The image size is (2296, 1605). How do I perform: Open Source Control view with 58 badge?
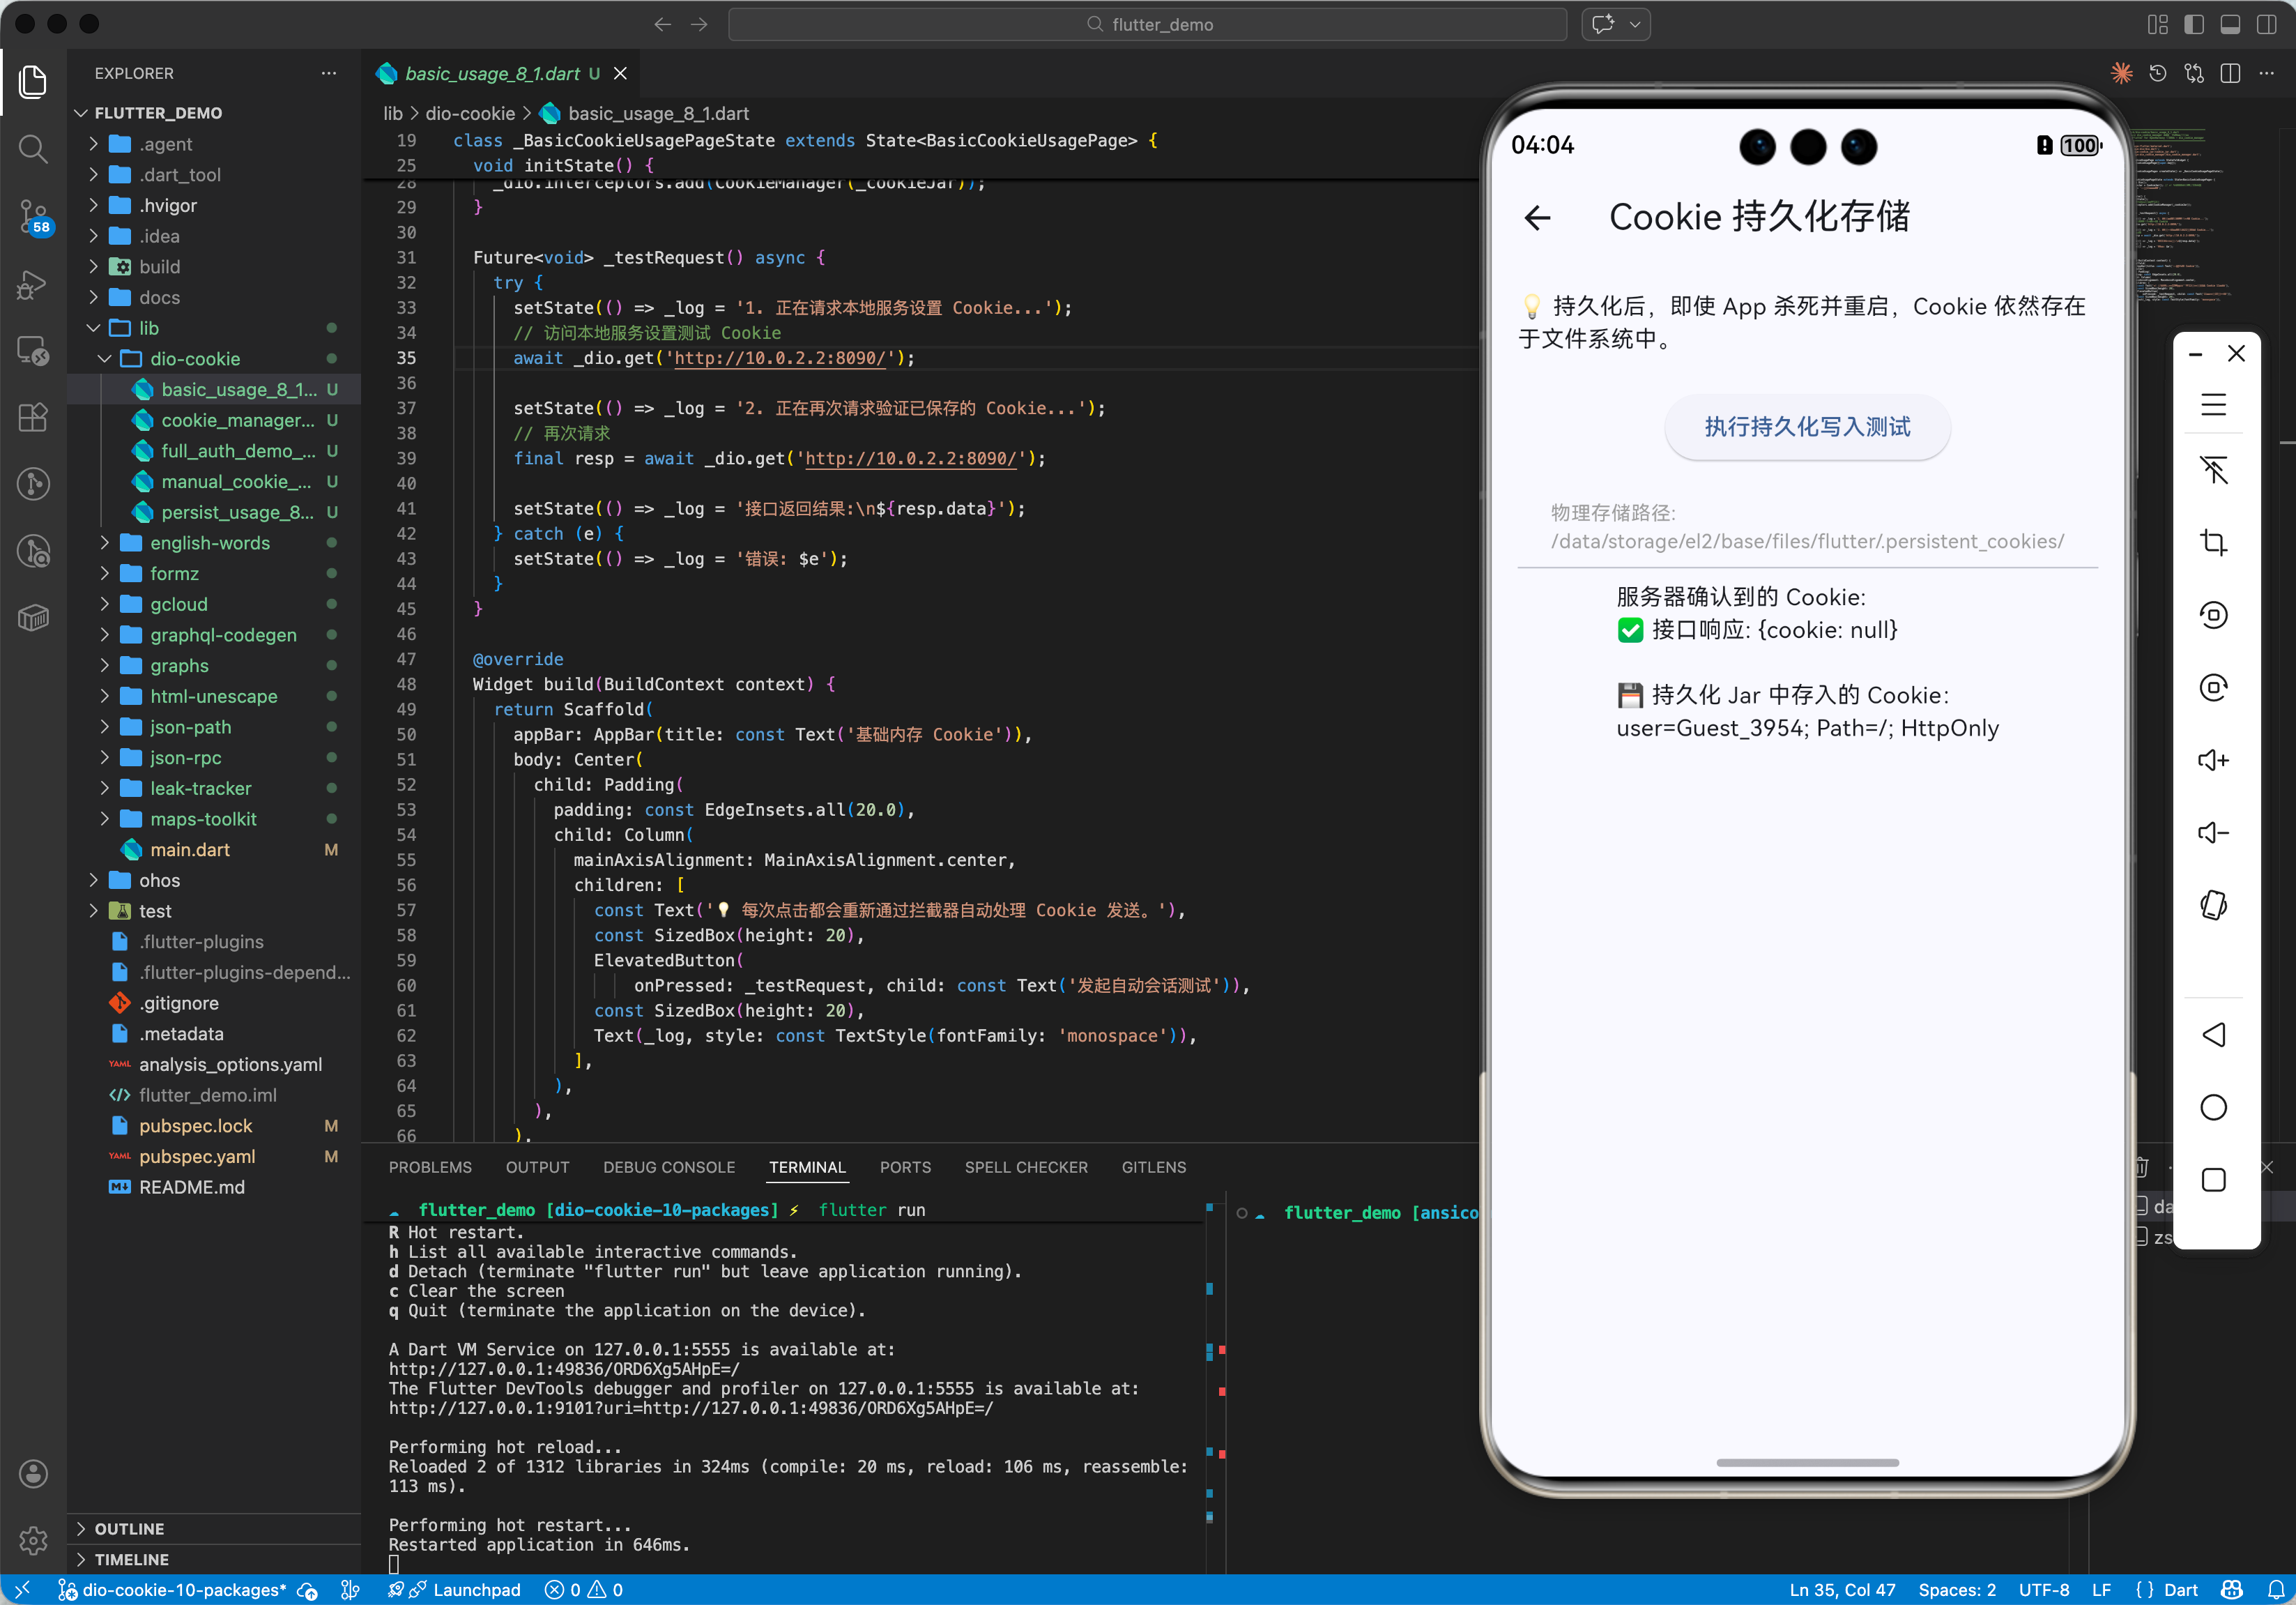(33, 214)
